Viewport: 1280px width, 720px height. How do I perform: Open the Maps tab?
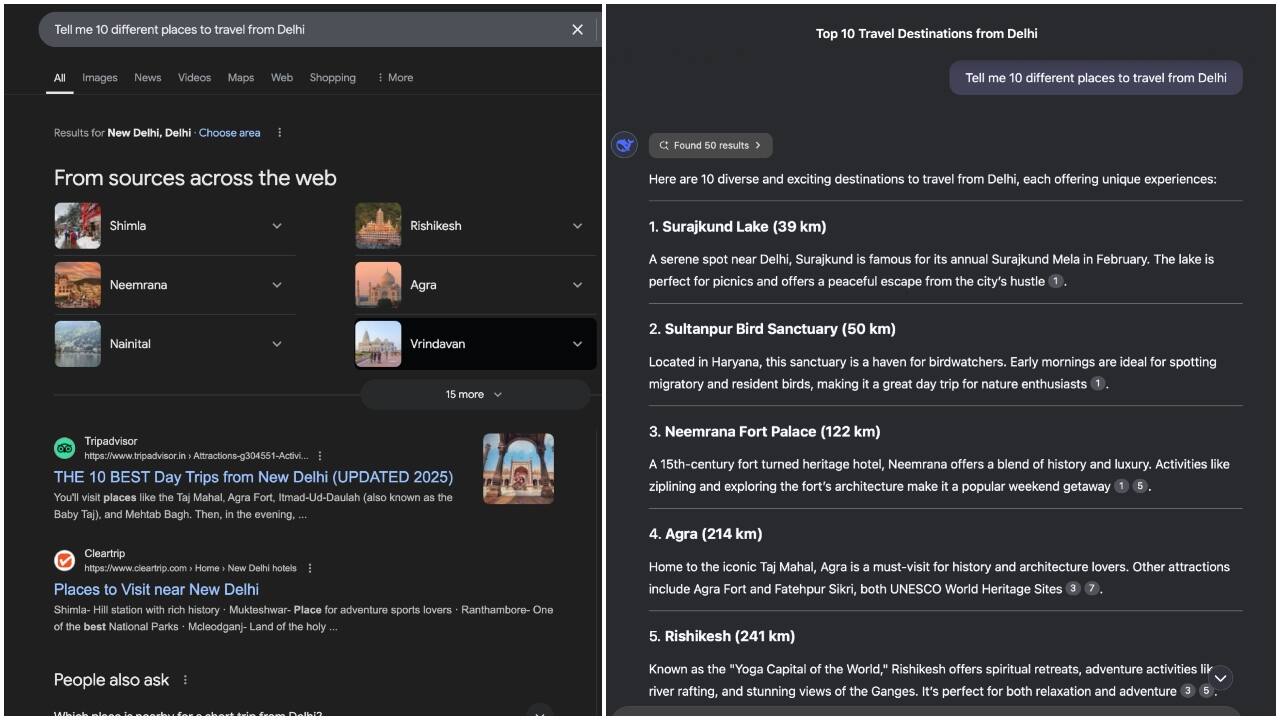[x=240, y=77]
